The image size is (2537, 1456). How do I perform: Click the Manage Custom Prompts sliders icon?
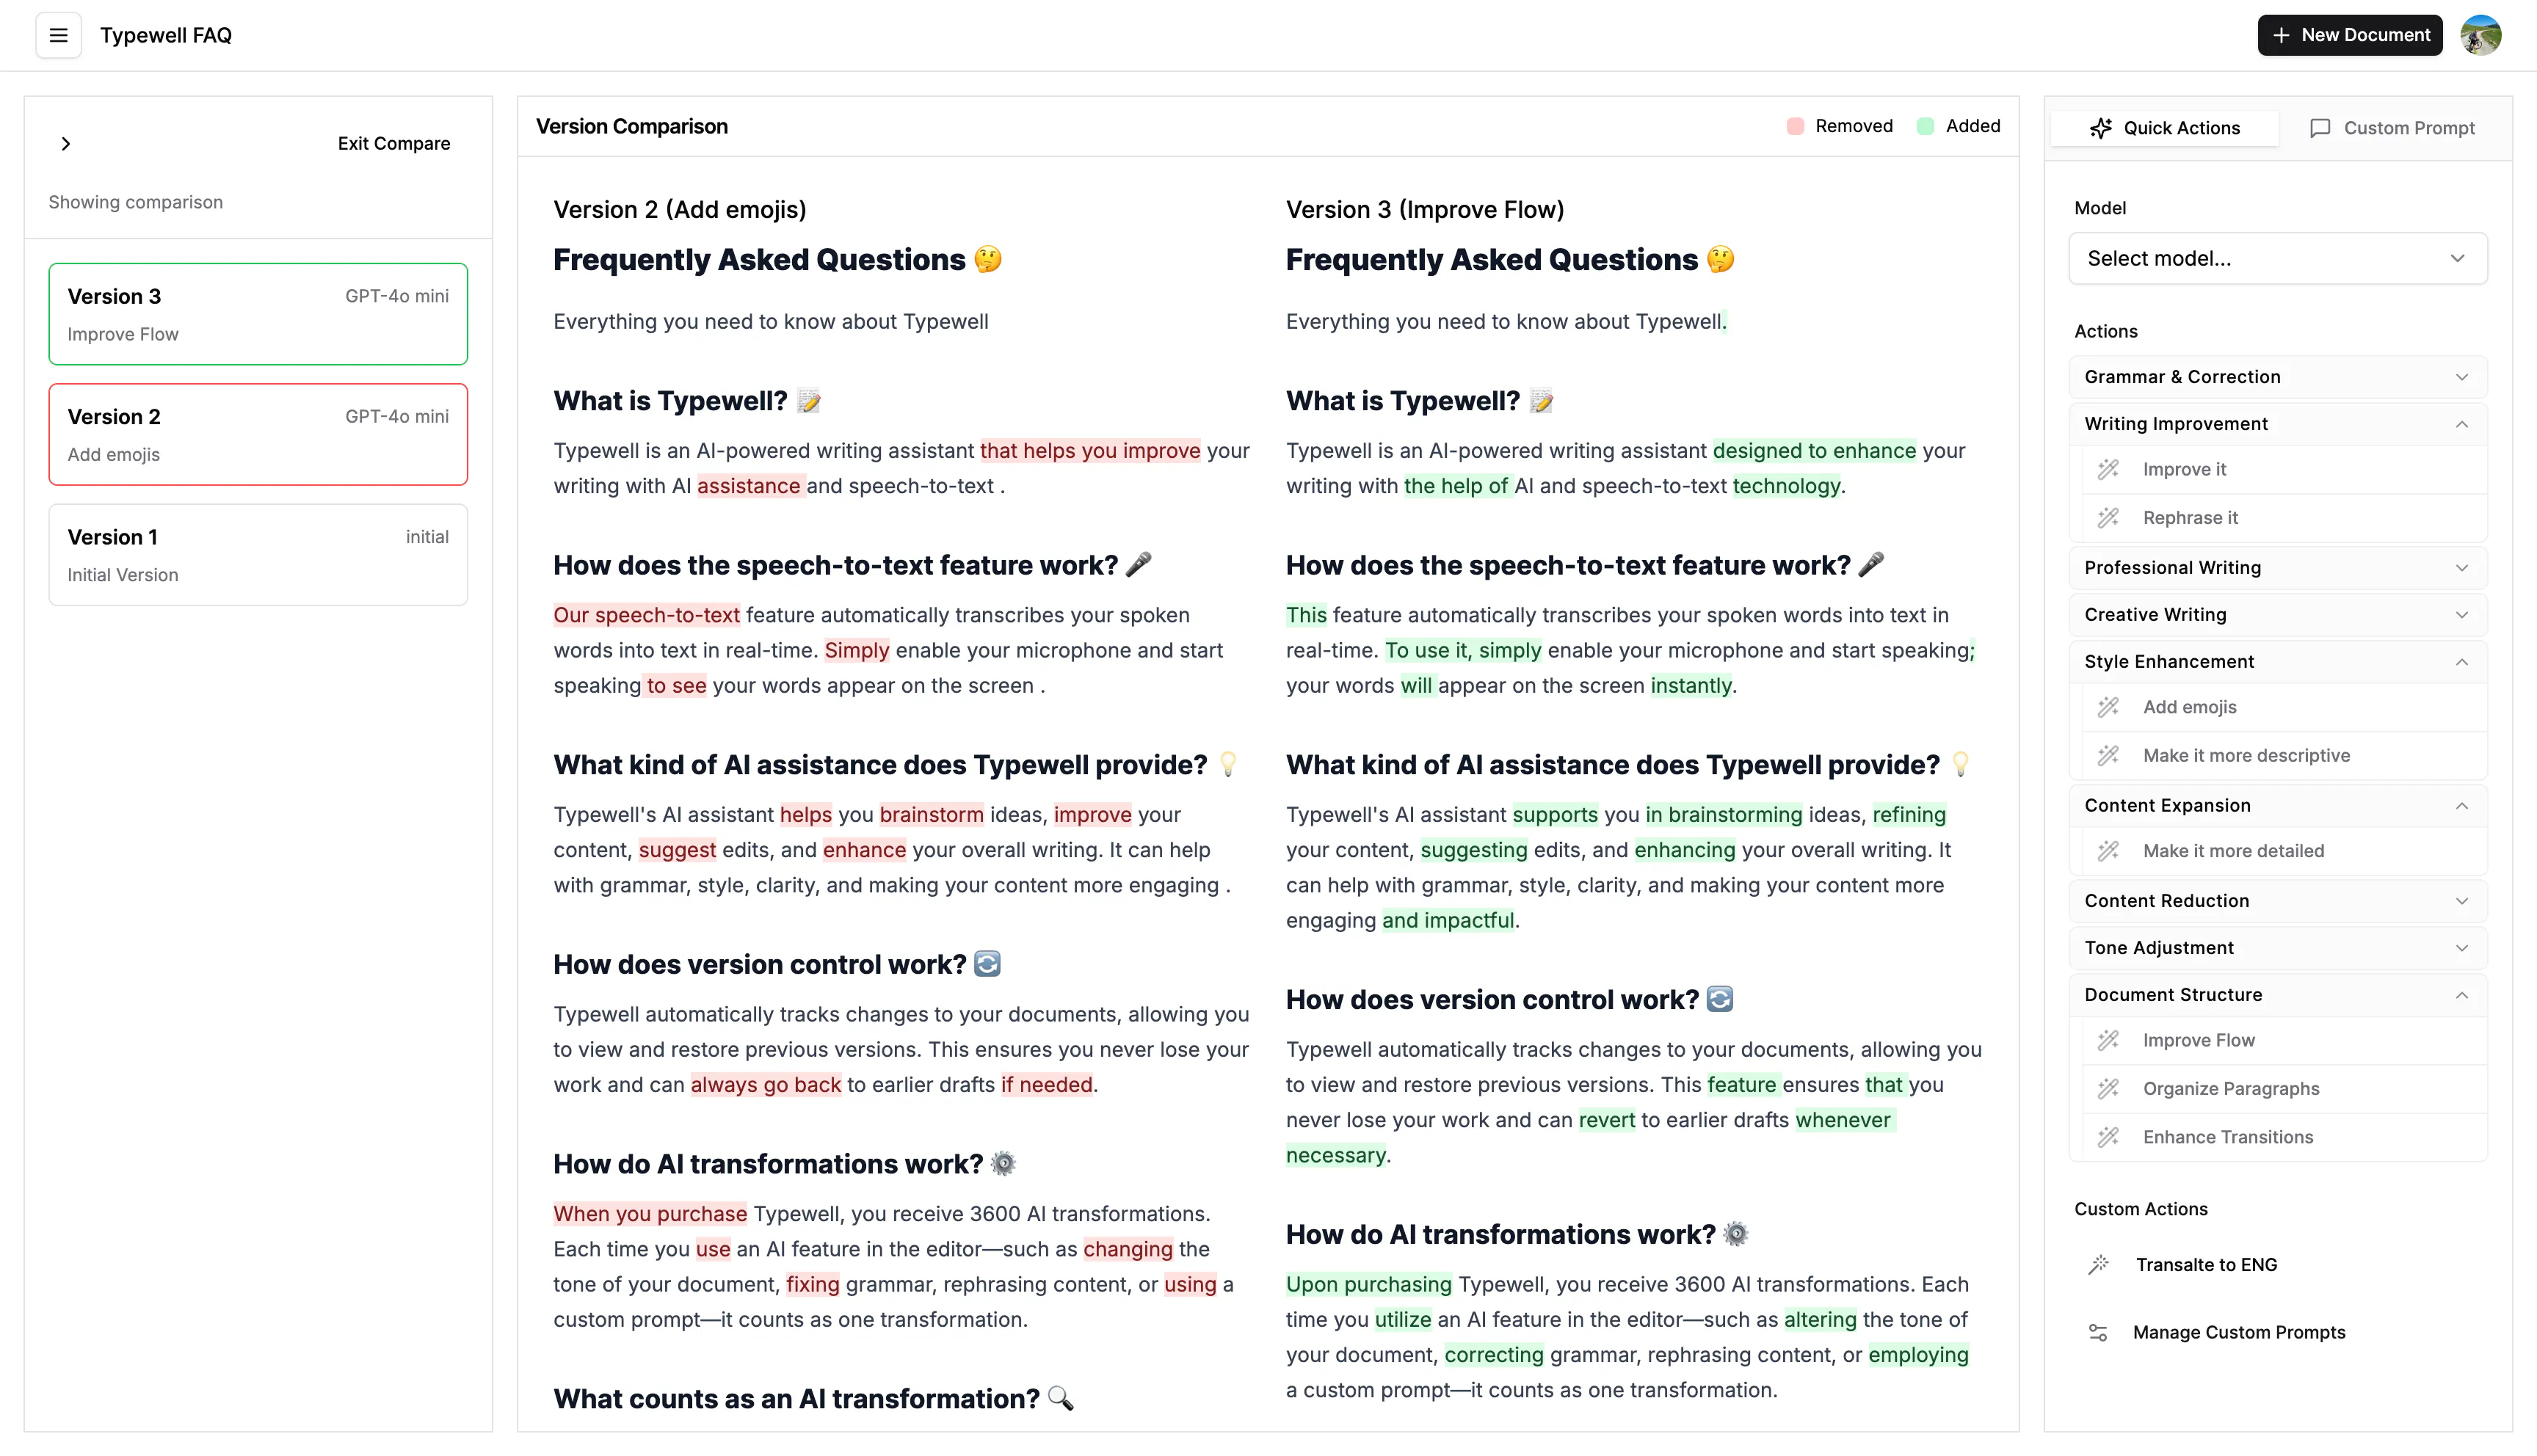coord(2098,1333)
